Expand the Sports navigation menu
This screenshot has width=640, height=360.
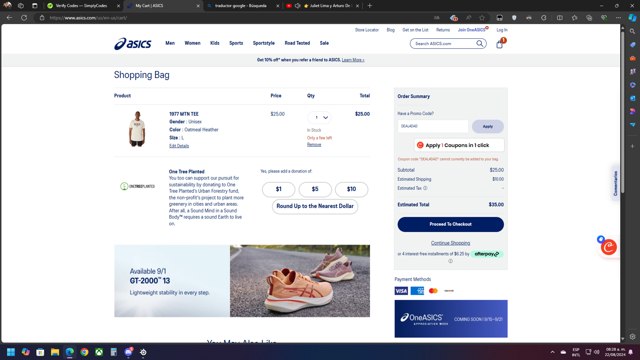(x=236, y=43)
